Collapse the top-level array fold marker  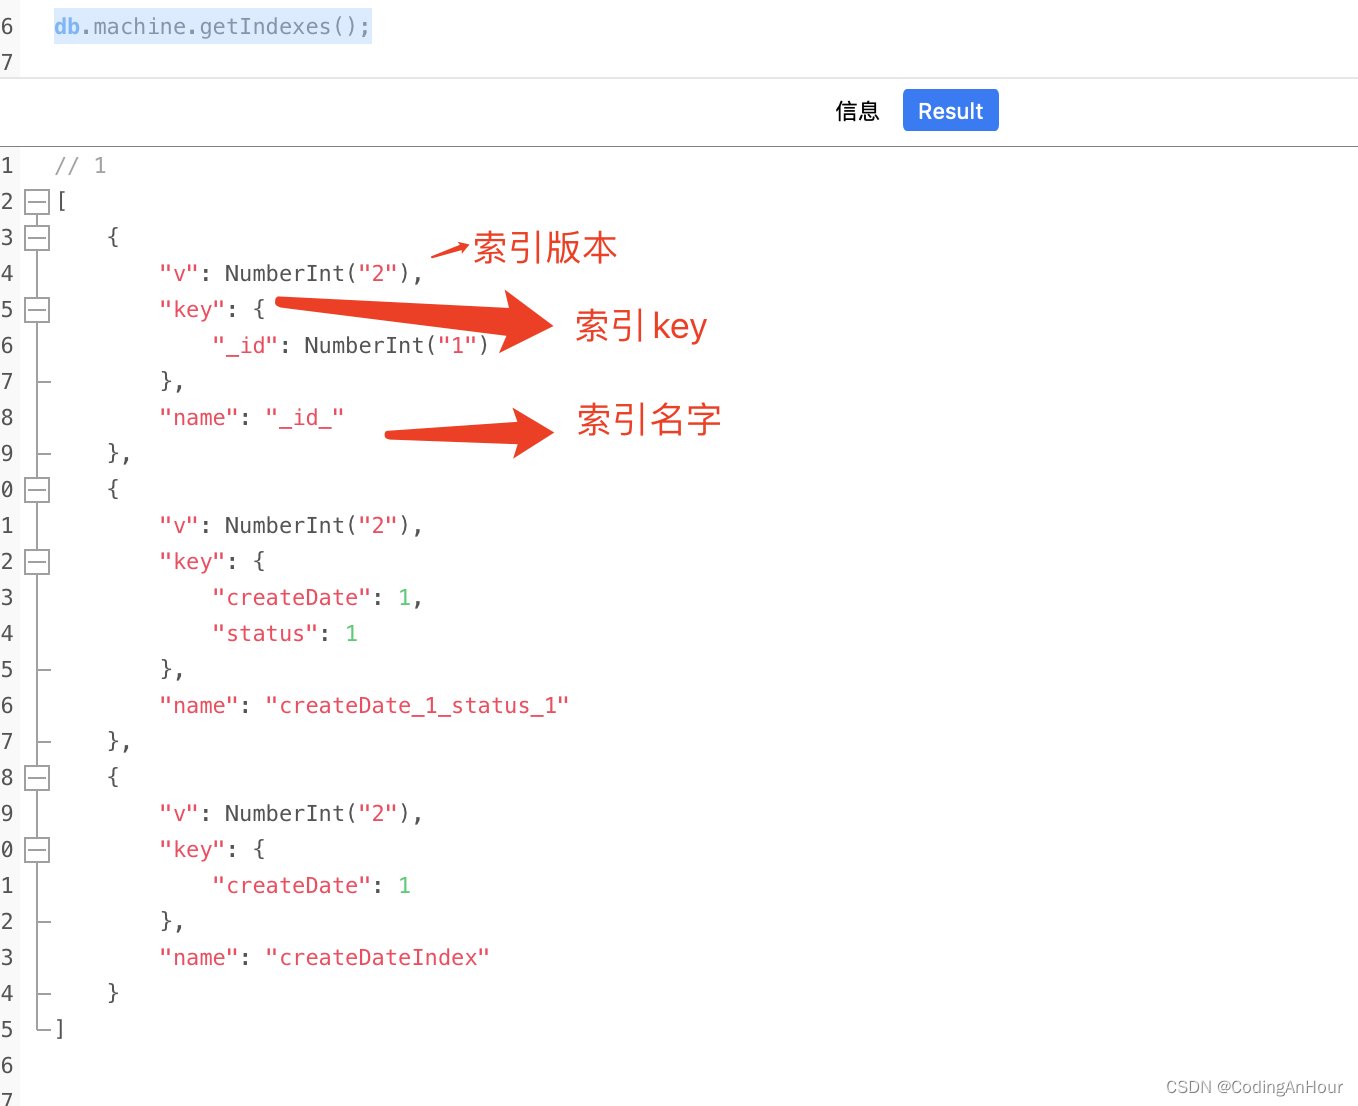(x=37, y=202)
